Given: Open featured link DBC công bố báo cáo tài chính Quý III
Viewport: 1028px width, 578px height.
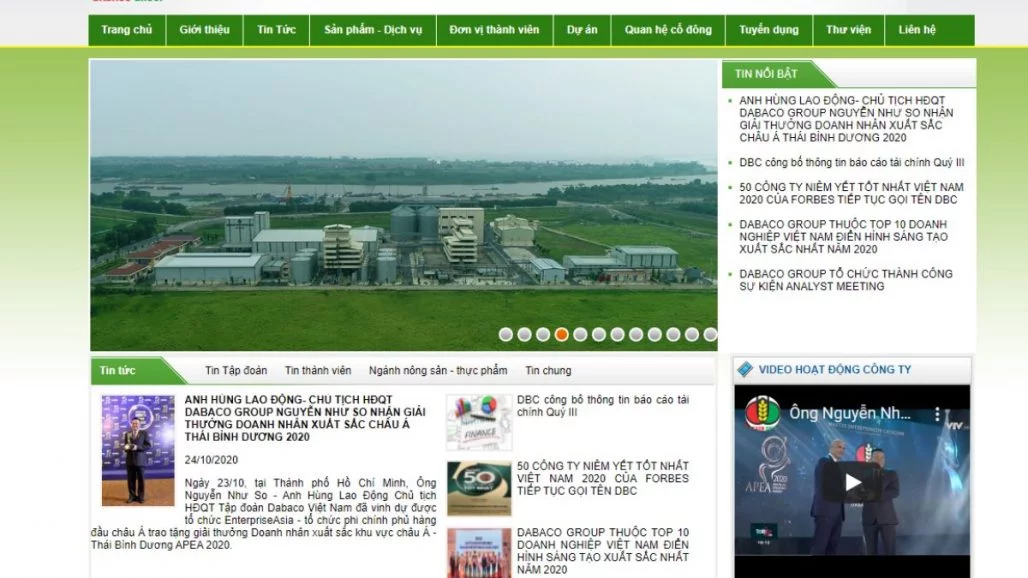Looking at the screenshot, I should (x=852, y=163).
